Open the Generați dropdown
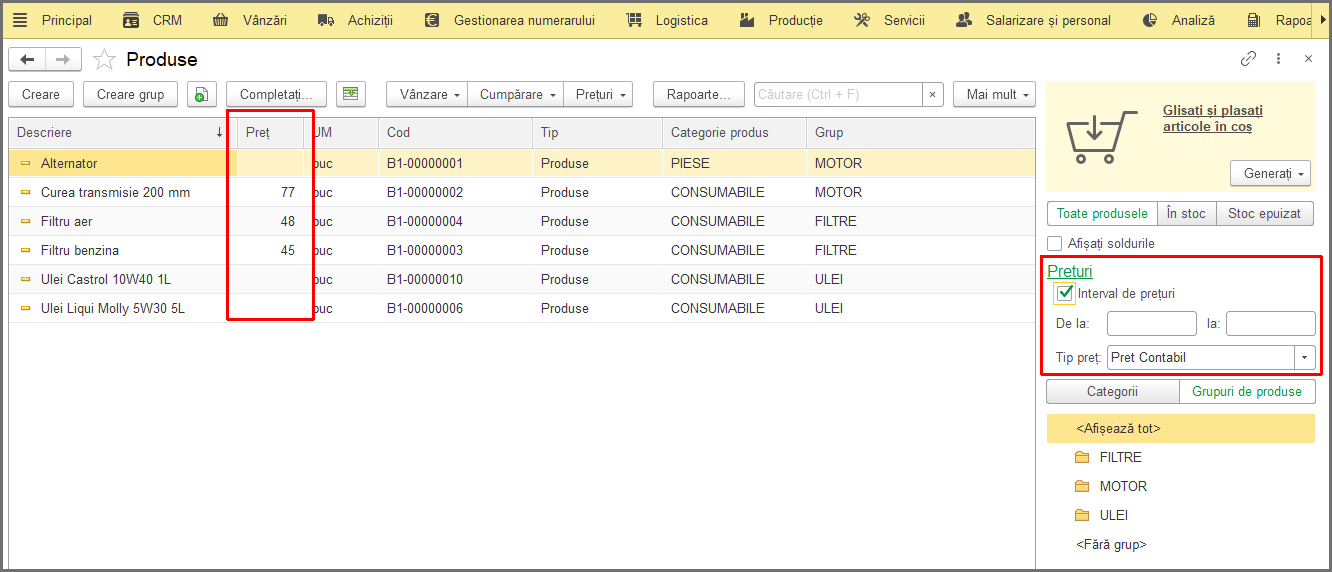The image size is (1332, 572). tap(1271, 173)
